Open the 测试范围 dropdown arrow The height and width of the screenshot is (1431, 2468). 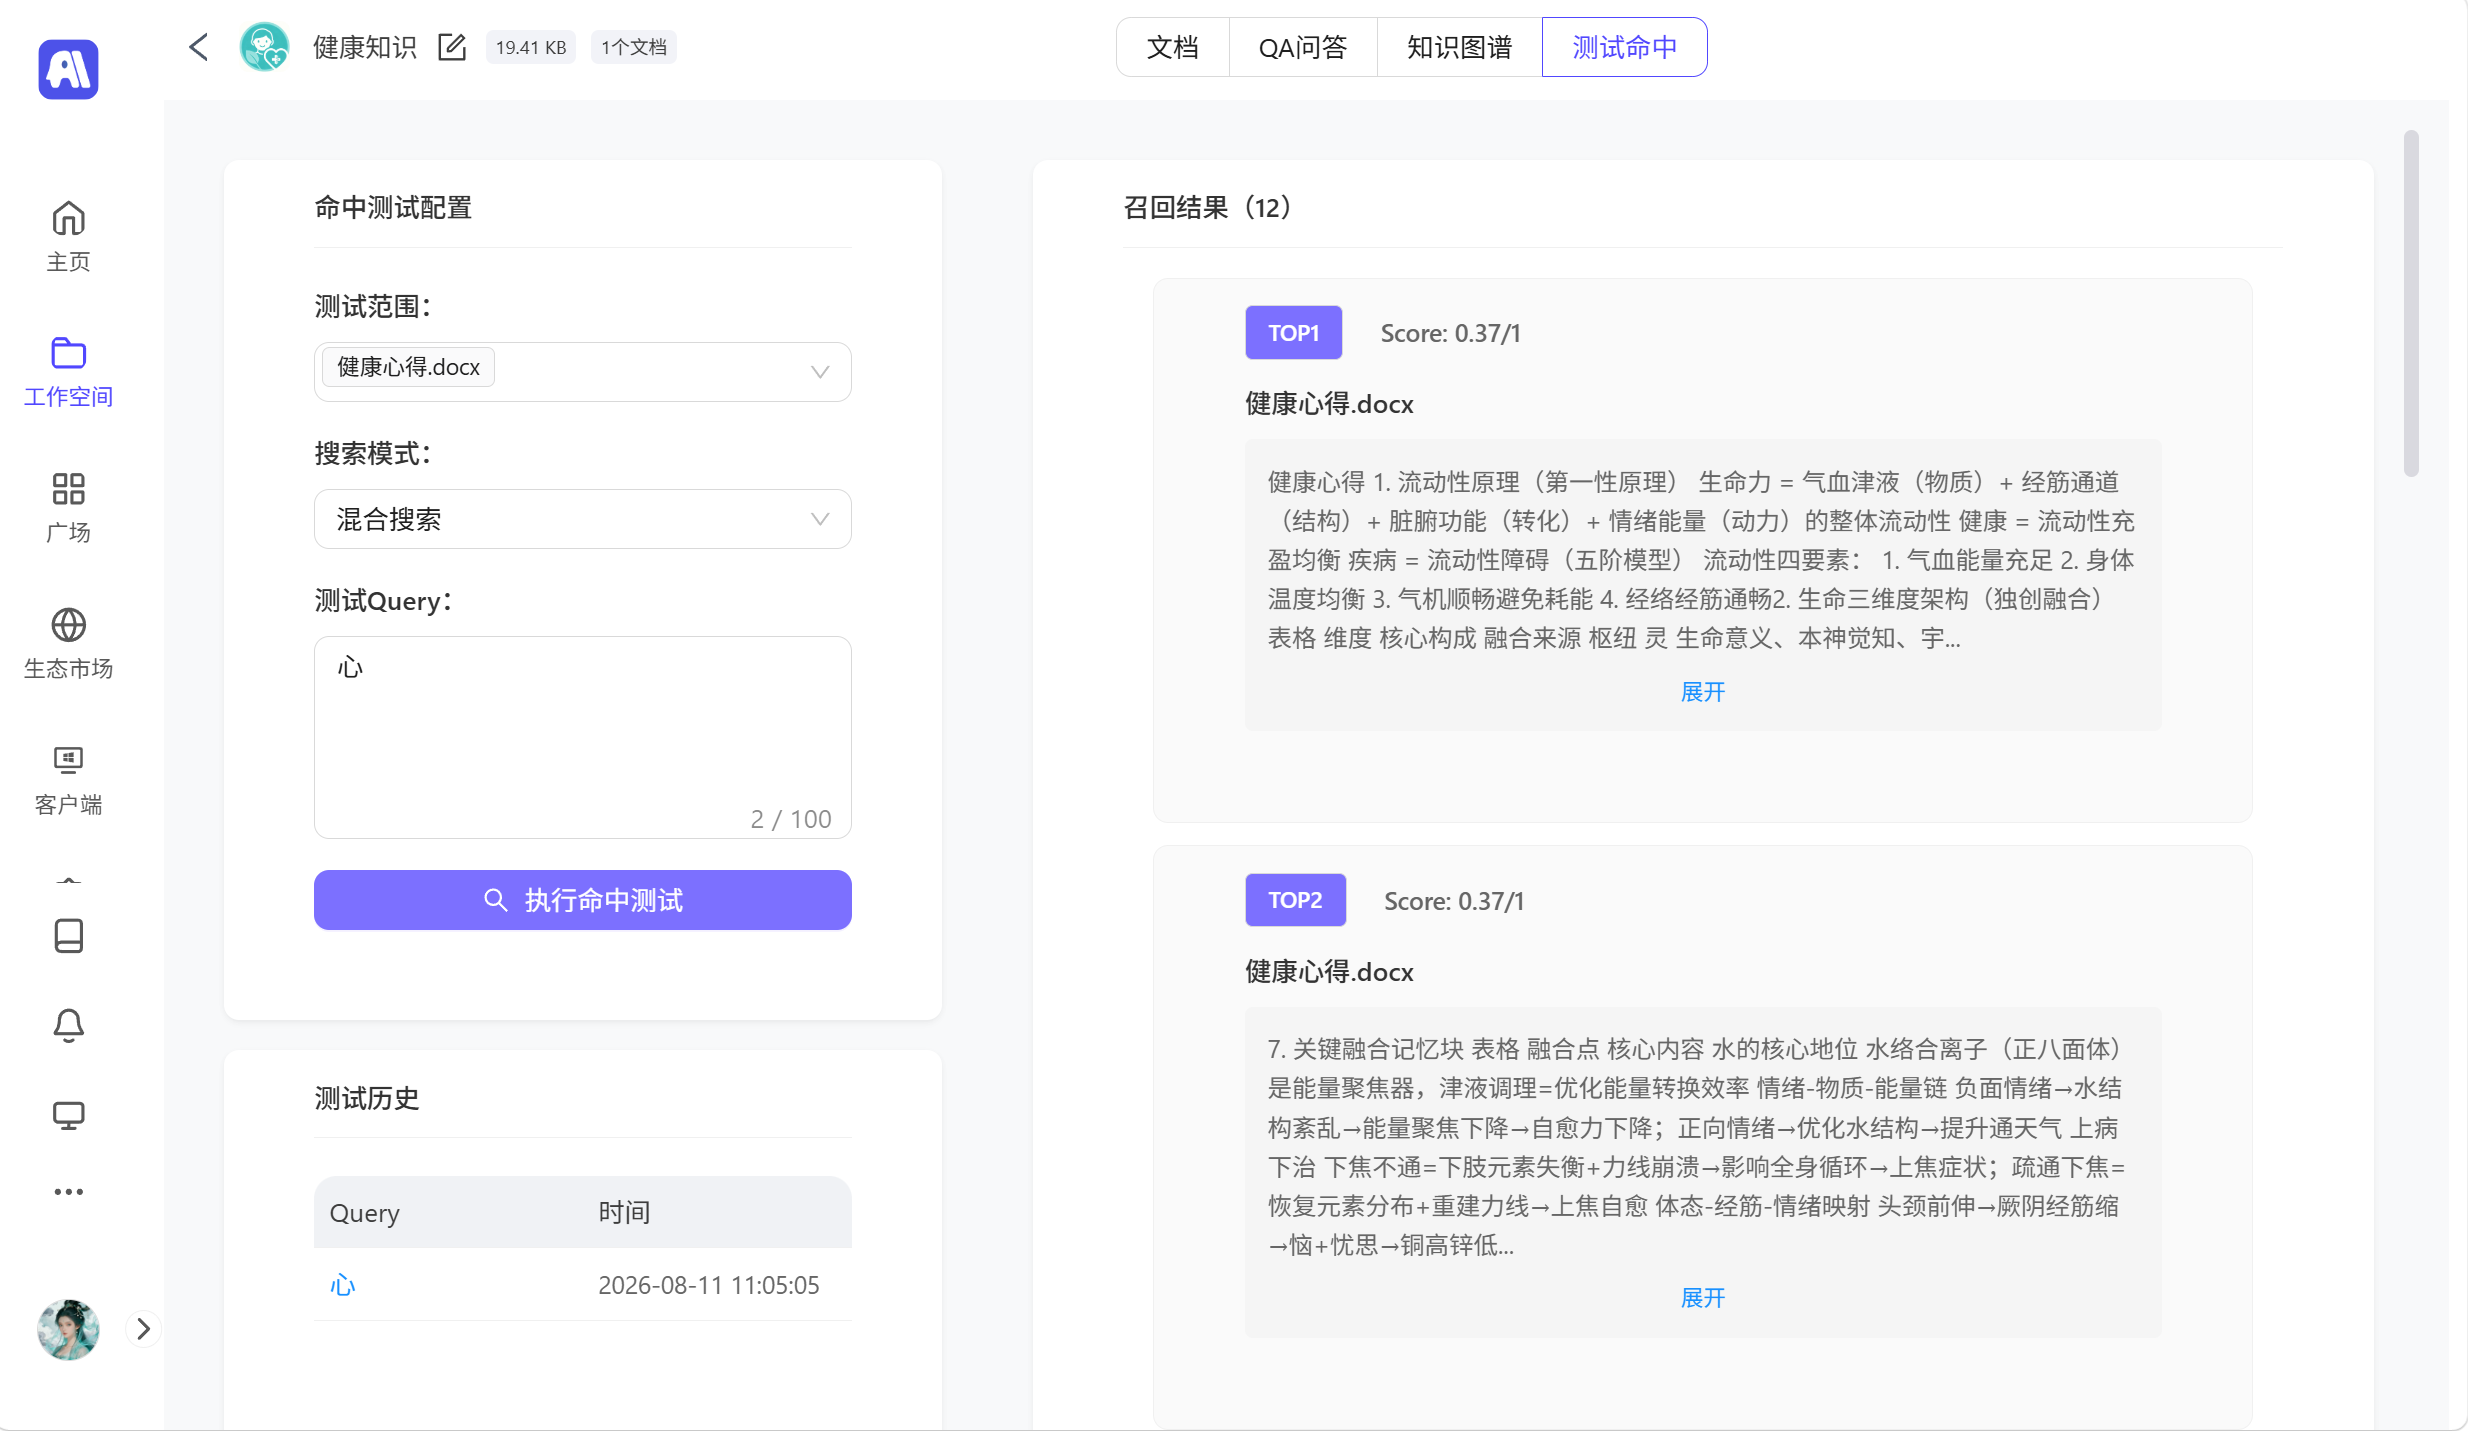pos(820,372)
